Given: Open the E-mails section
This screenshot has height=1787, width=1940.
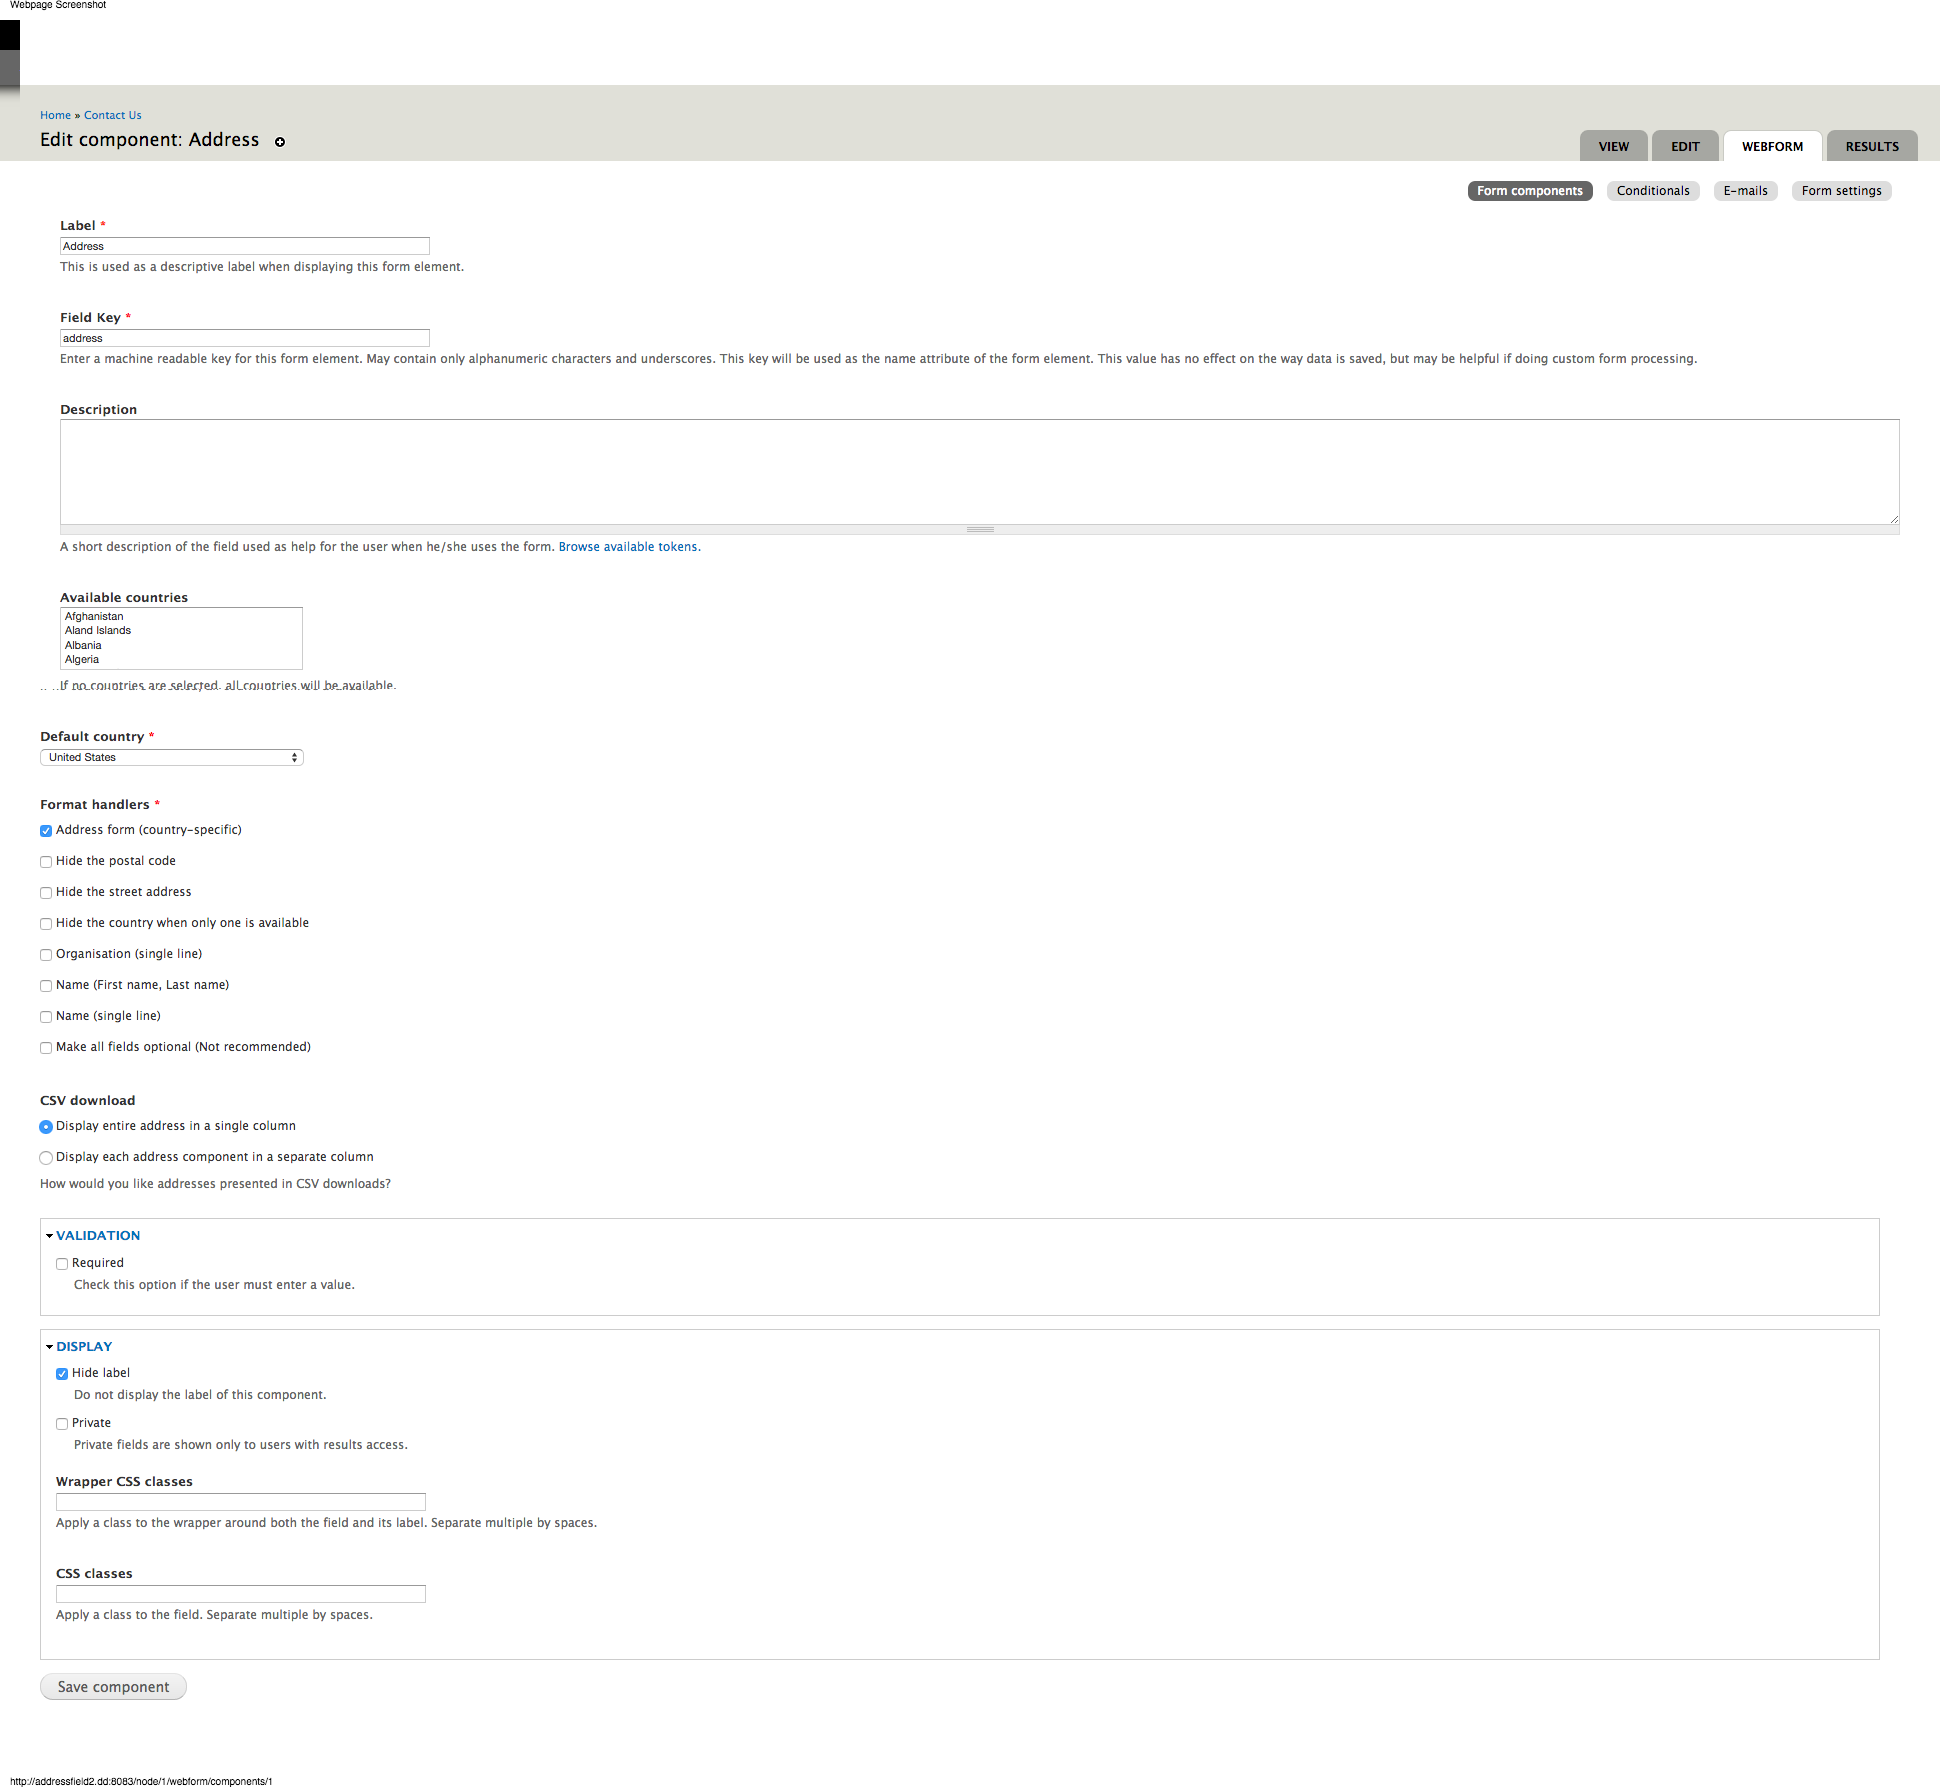Looking at the screenshot, I should pos(1745,190).
